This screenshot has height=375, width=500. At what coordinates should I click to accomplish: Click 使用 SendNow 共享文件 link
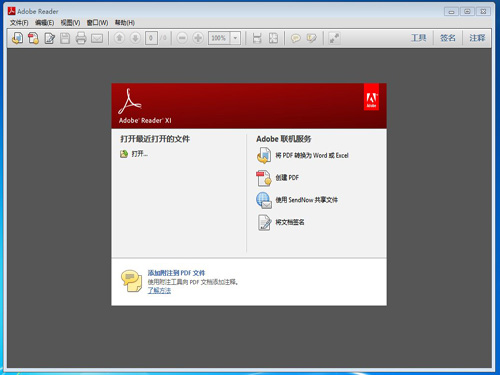306,200
